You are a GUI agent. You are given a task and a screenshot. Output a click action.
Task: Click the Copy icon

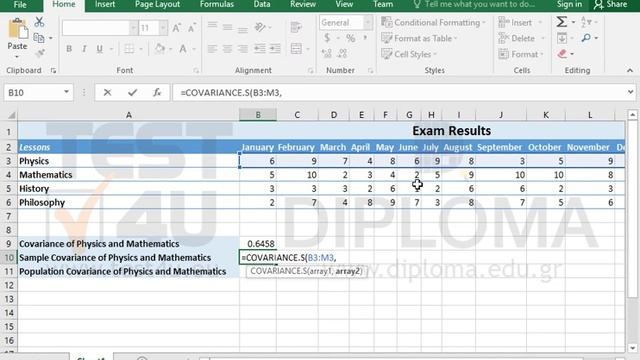pos(39,38)
